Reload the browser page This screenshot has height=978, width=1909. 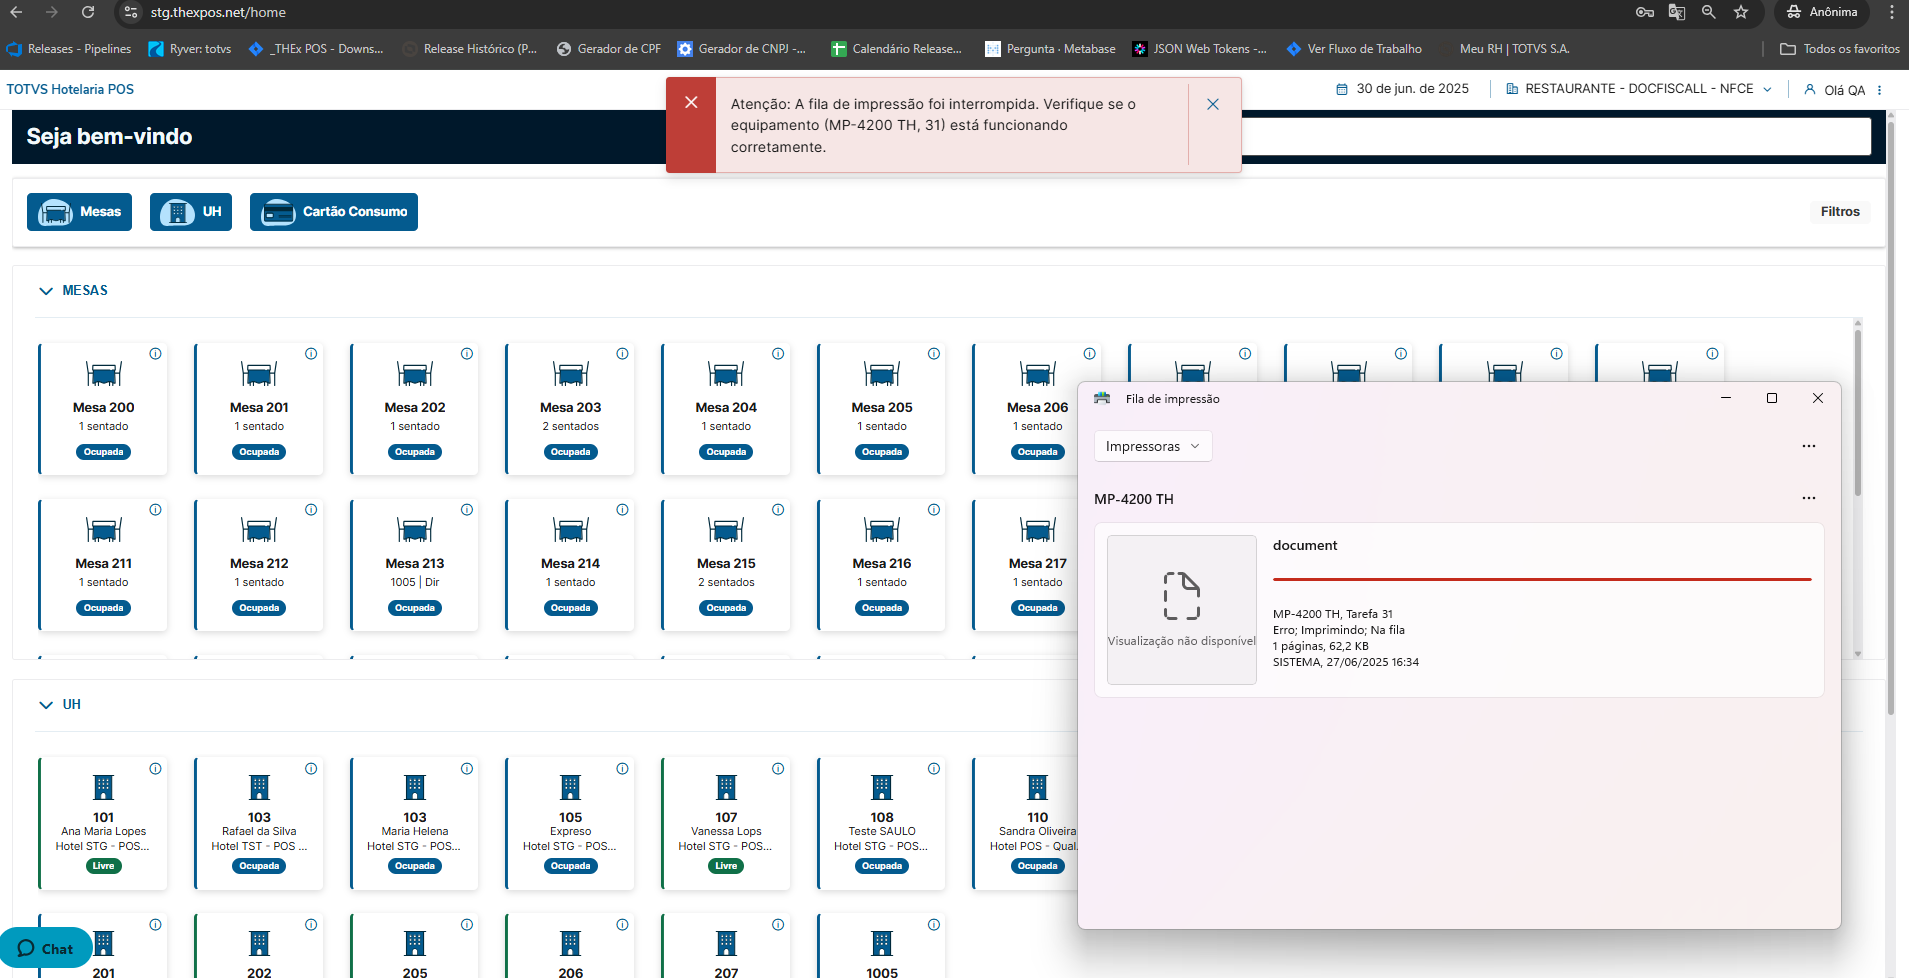coord(88,12)
